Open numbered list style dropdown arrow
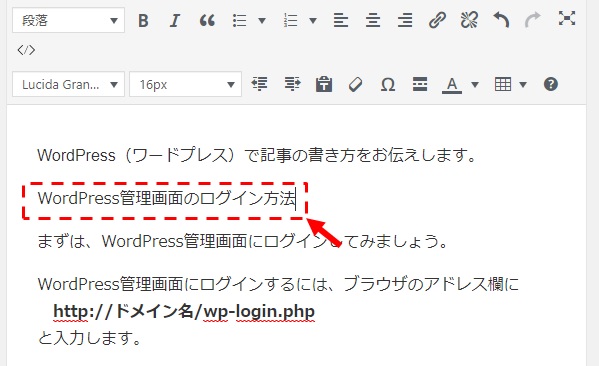 [x=313, y=20]
